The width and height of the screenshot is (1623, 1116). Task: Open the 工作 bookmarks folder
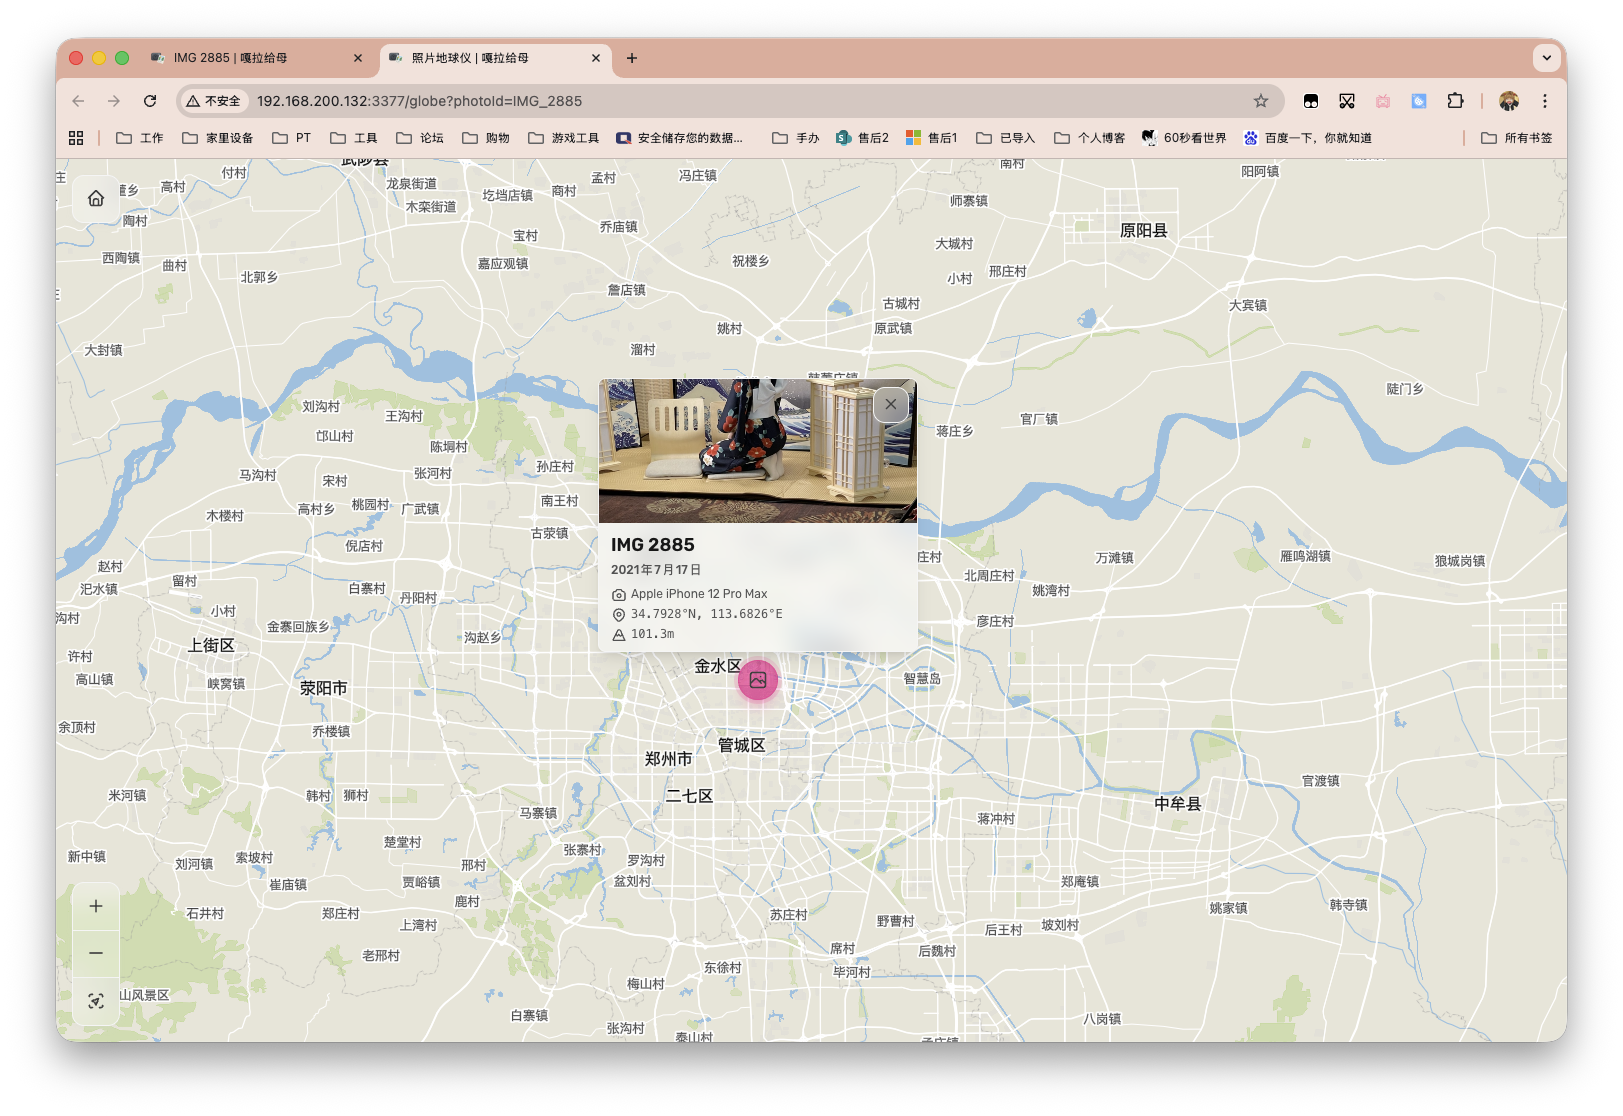[140, 138]
